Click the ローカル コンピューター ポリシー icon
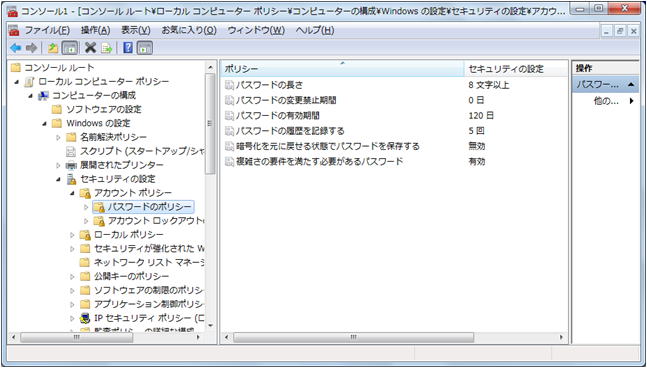 (x=29, y=82)
